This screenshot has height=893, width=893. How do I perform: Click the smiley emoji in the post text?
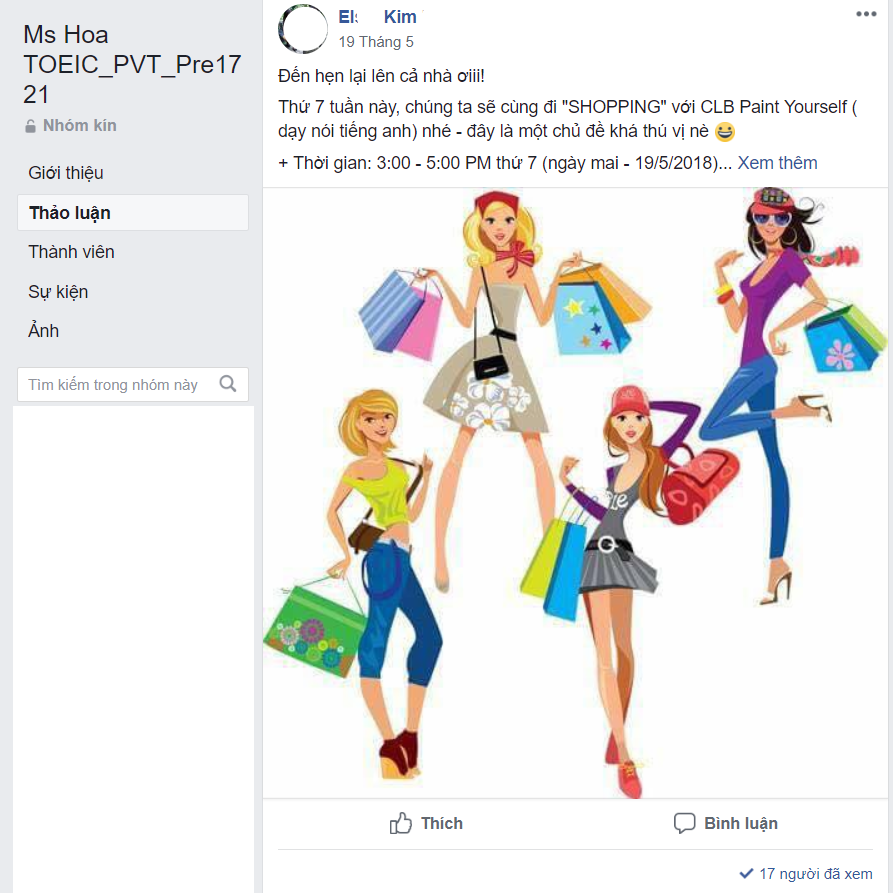[724, 132]
